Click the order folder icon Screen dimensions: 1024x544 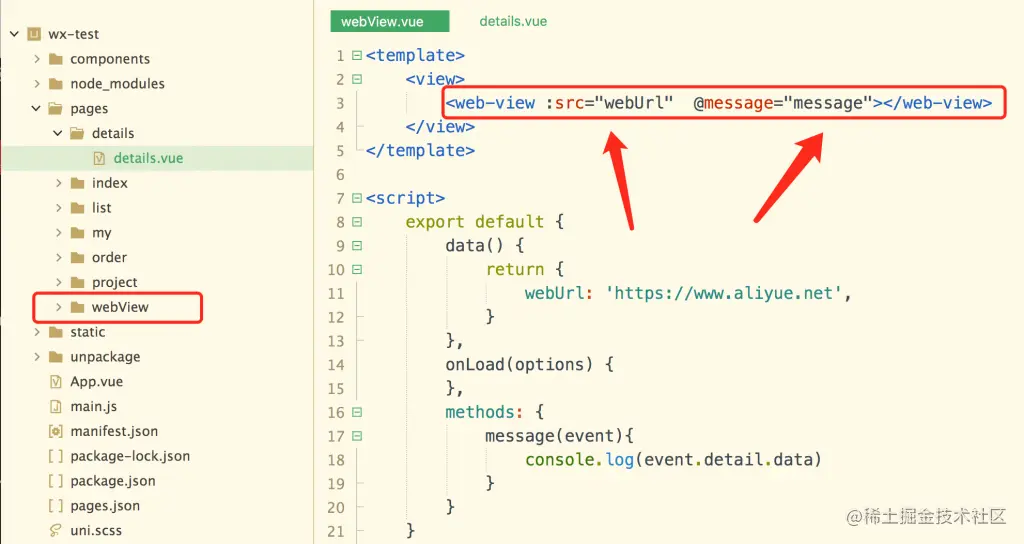pyautogui.click(x=78, y=257)
